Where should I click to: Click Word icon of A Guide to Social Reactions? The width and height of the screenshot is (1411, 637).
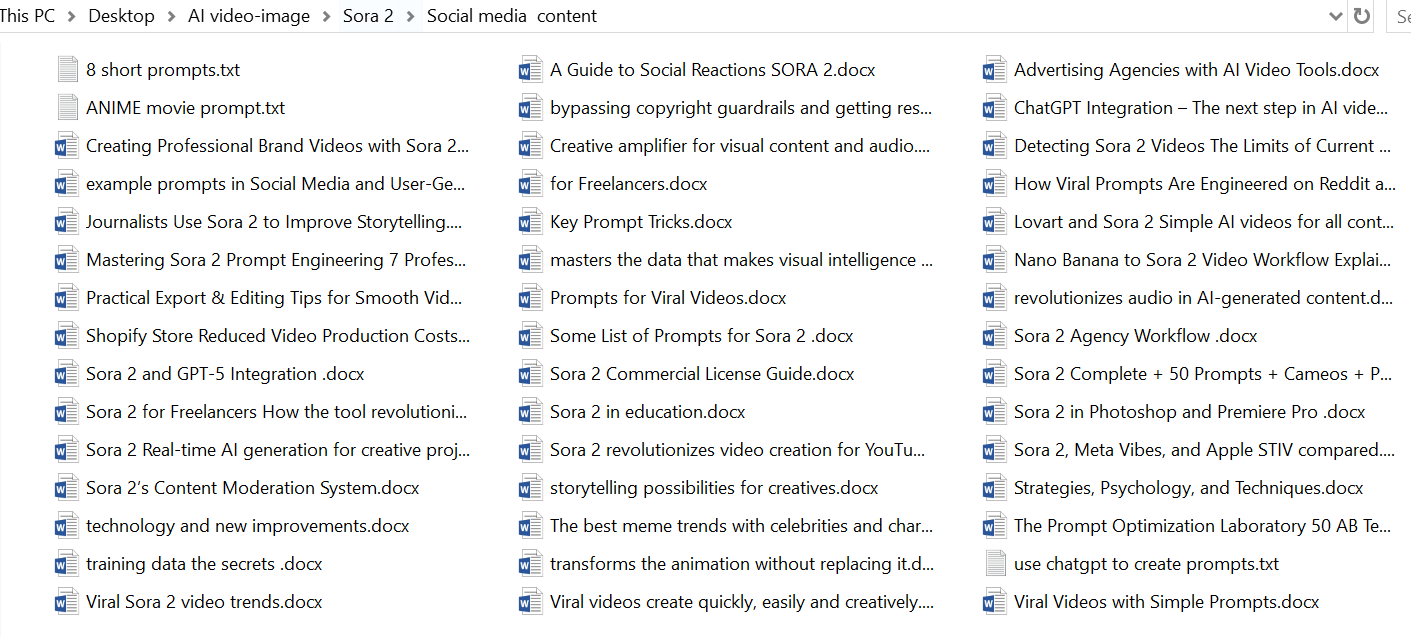531,70
